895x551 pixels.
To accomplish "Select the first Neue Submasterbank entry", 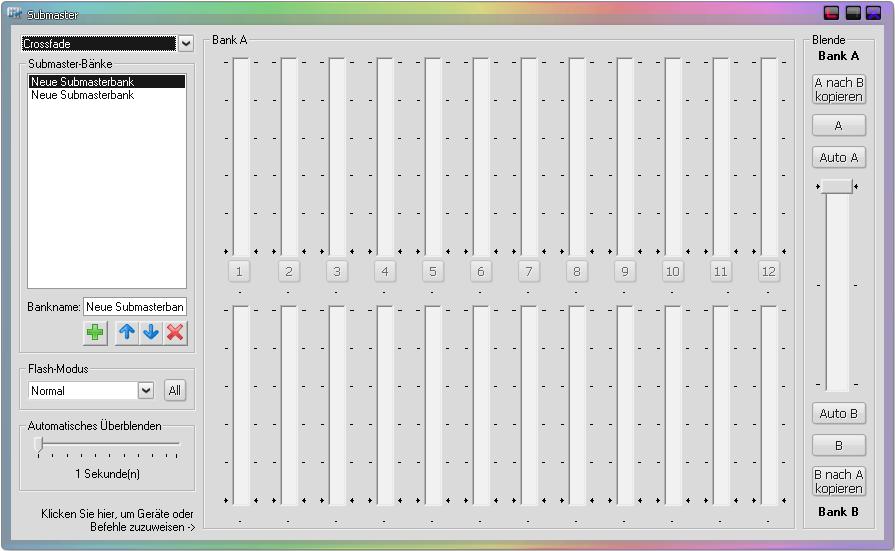I will pos(106,82).
